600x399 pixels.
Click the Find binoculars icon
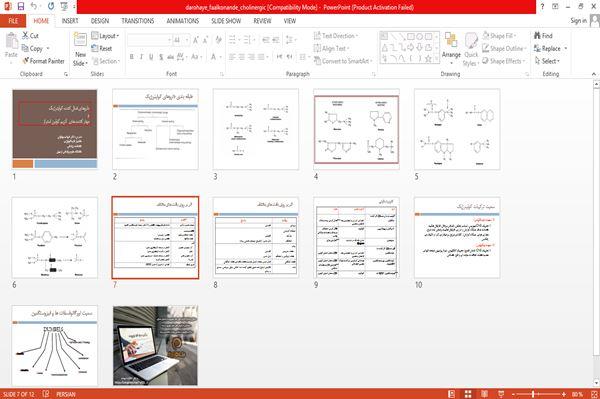coord(537,36)
